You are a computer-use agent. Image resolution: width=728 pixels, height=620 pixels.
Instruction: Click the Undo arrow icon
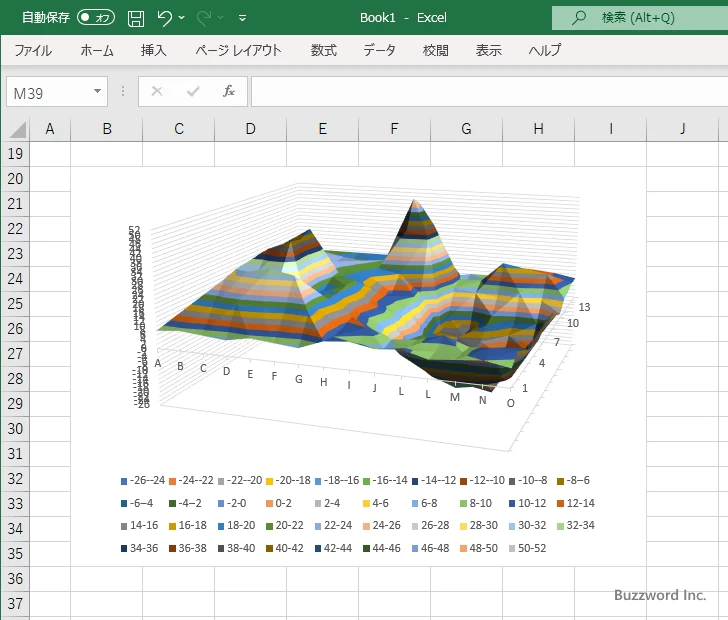pyautogui.click(x=164, y=18)
